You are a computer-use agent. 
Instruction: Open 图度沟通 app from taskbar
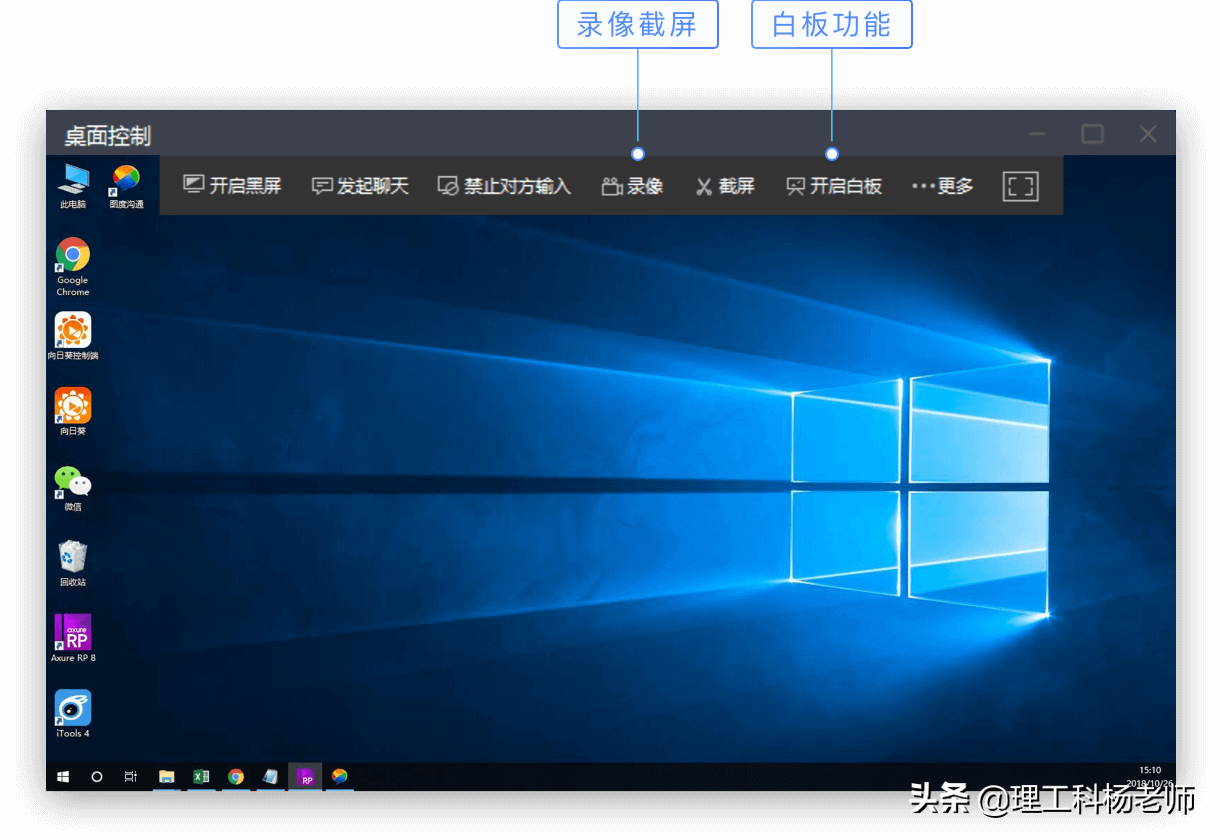tap(340, 776)
